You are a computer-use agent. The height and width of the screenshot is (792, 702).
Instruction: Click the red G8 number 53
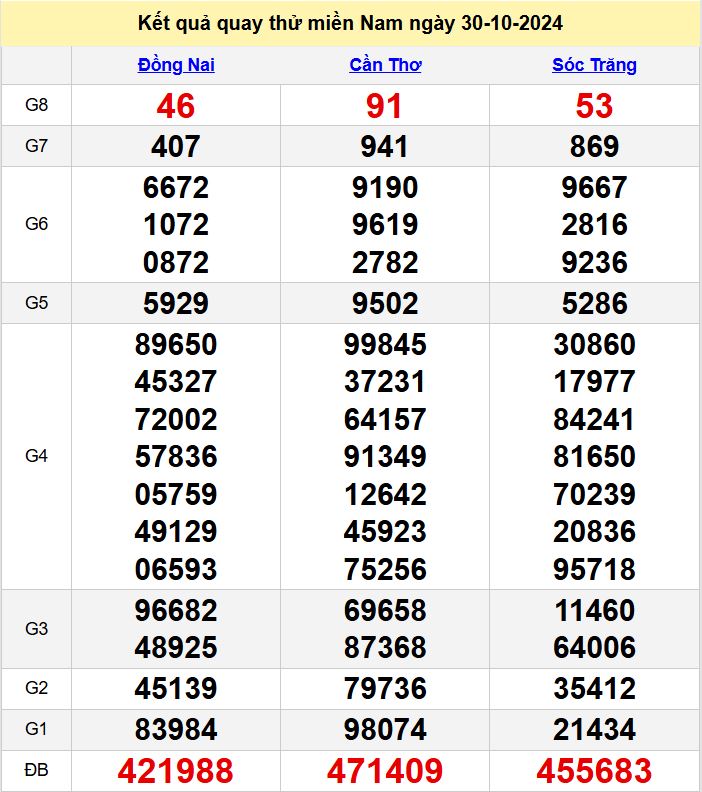click(x=594, y=106)
